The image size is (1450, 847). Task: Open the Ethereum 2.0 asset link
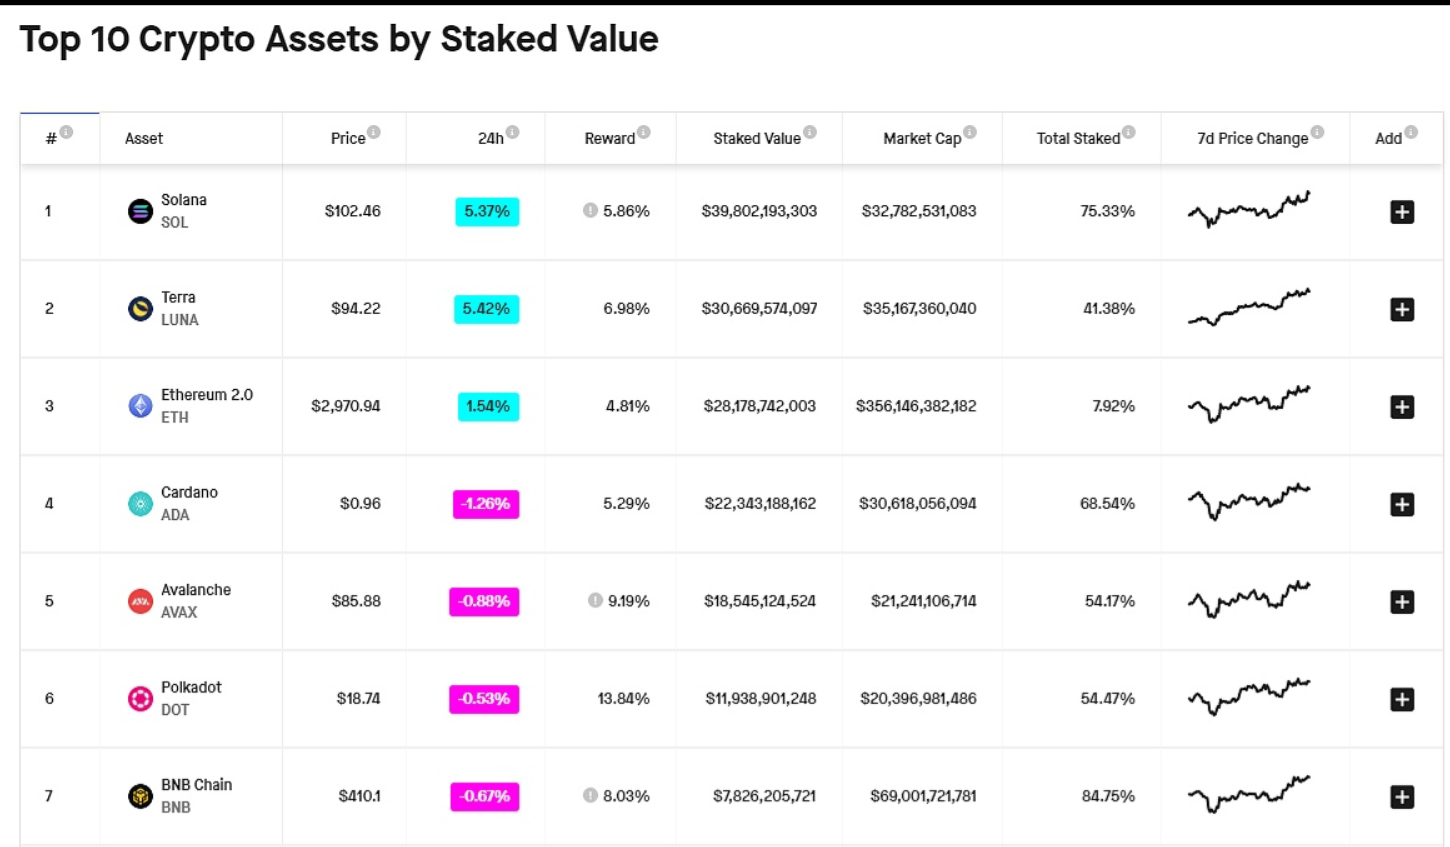206,395
